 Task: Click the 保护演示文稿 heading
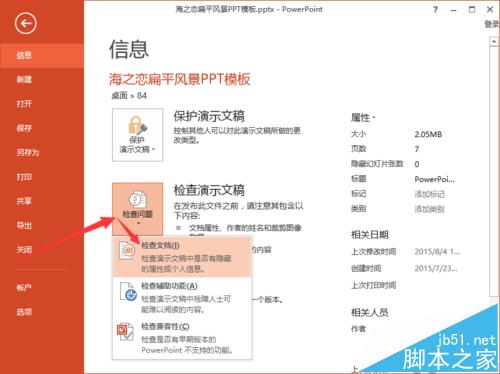click(209, 116)
